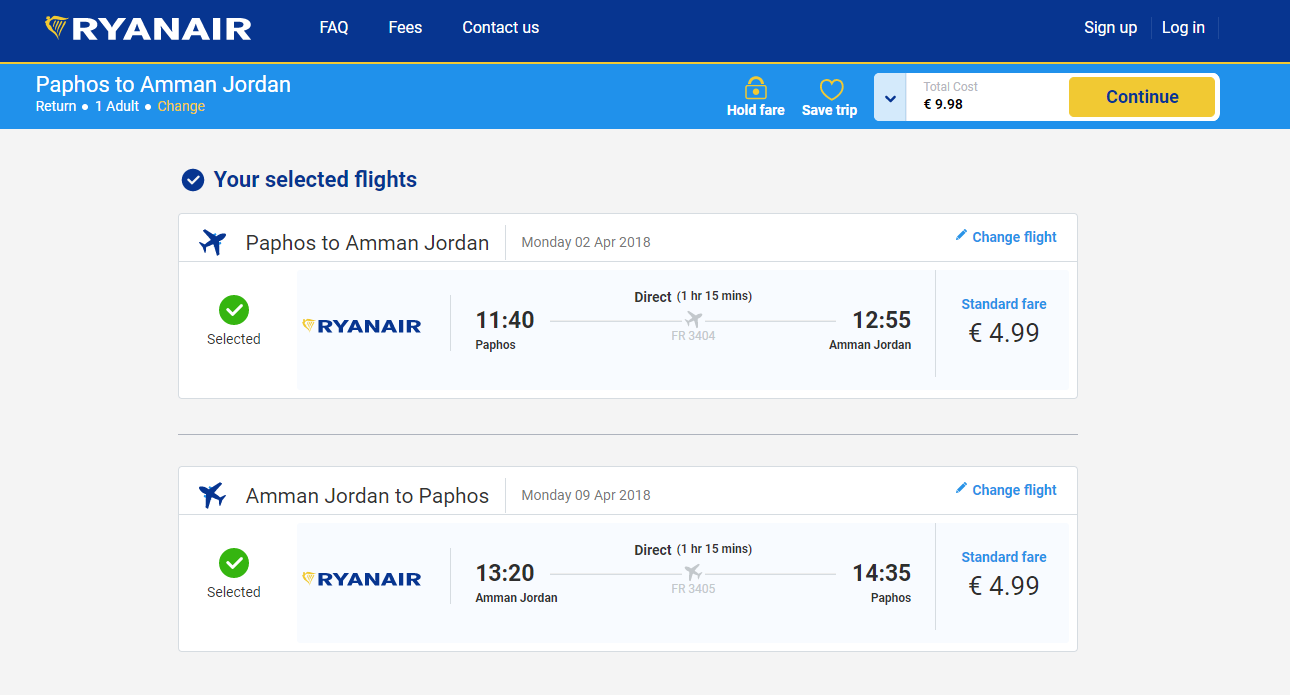The height and width of the screenshot is (695, 1290).
Task: Select the outbound Standard fare € 4.99
Action: [x=1003, y=322]
